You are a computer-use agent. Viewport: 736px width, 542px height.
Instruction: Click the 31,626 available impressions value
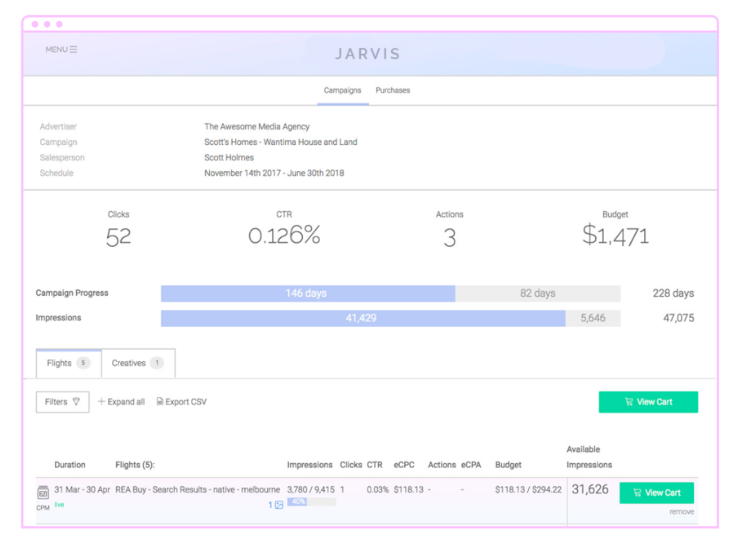[590, 489]
